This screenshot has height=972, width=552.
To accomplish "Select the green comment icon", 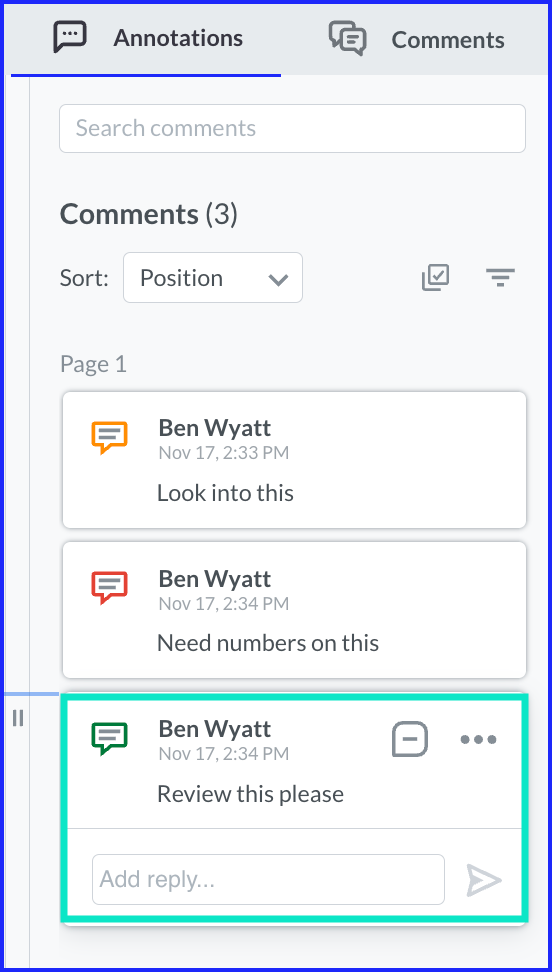I will pos(109,738).
